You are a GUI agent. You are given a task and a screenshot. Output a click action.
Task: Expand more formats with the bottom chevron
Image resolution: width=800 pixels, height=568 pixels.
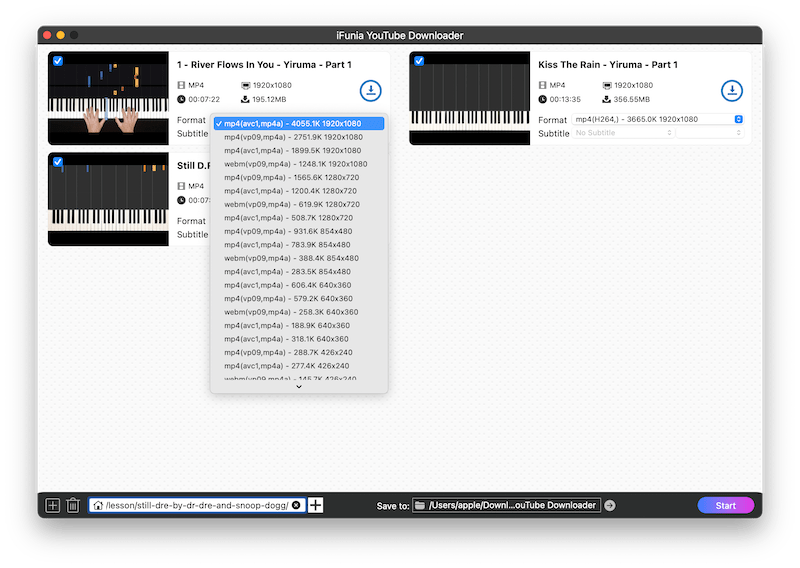pyautogui.click(x=298, y=387)
